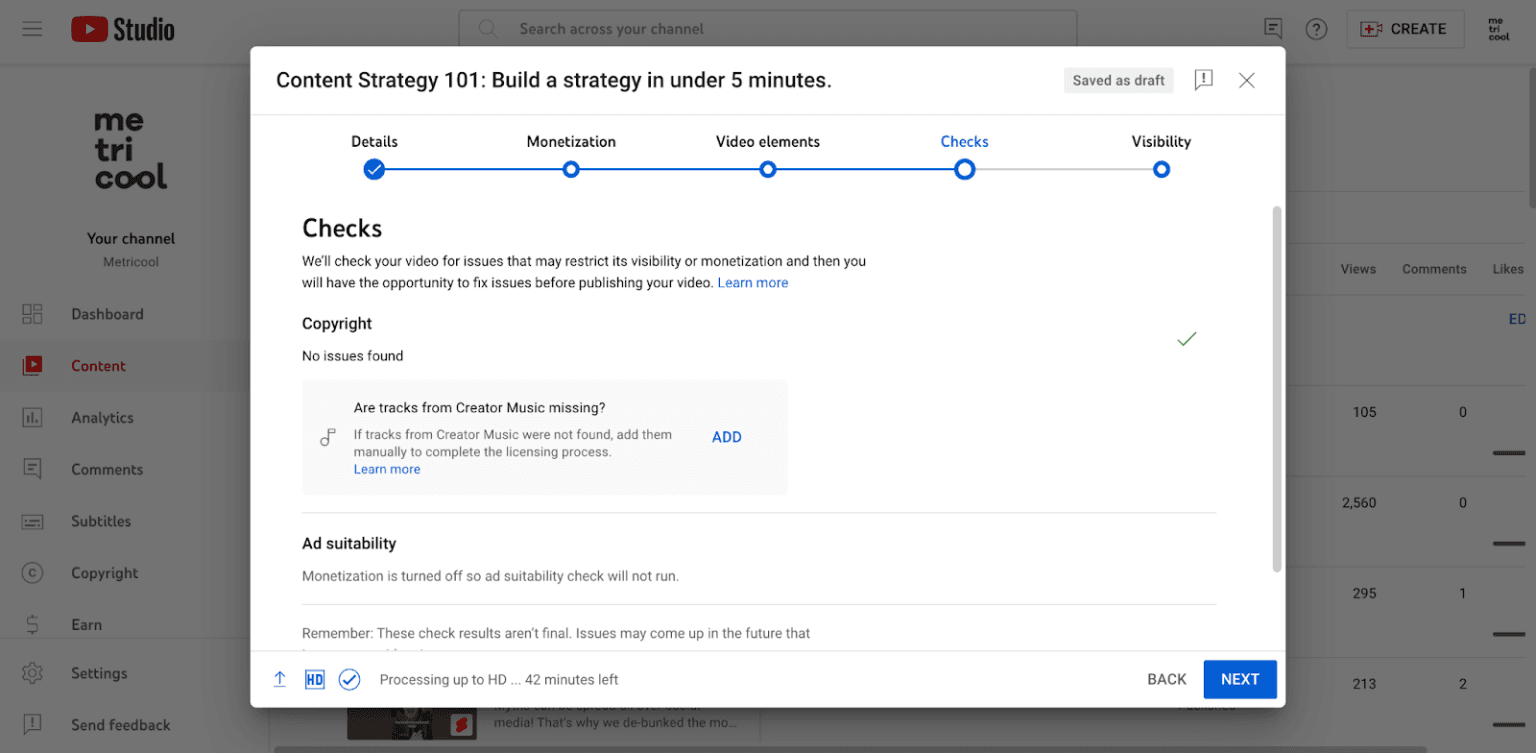The height and width of the screenshot is (753, 1536).
Task: Click the YouTube Studio logo
Action: pyautogui.click(x=122, y=28)
